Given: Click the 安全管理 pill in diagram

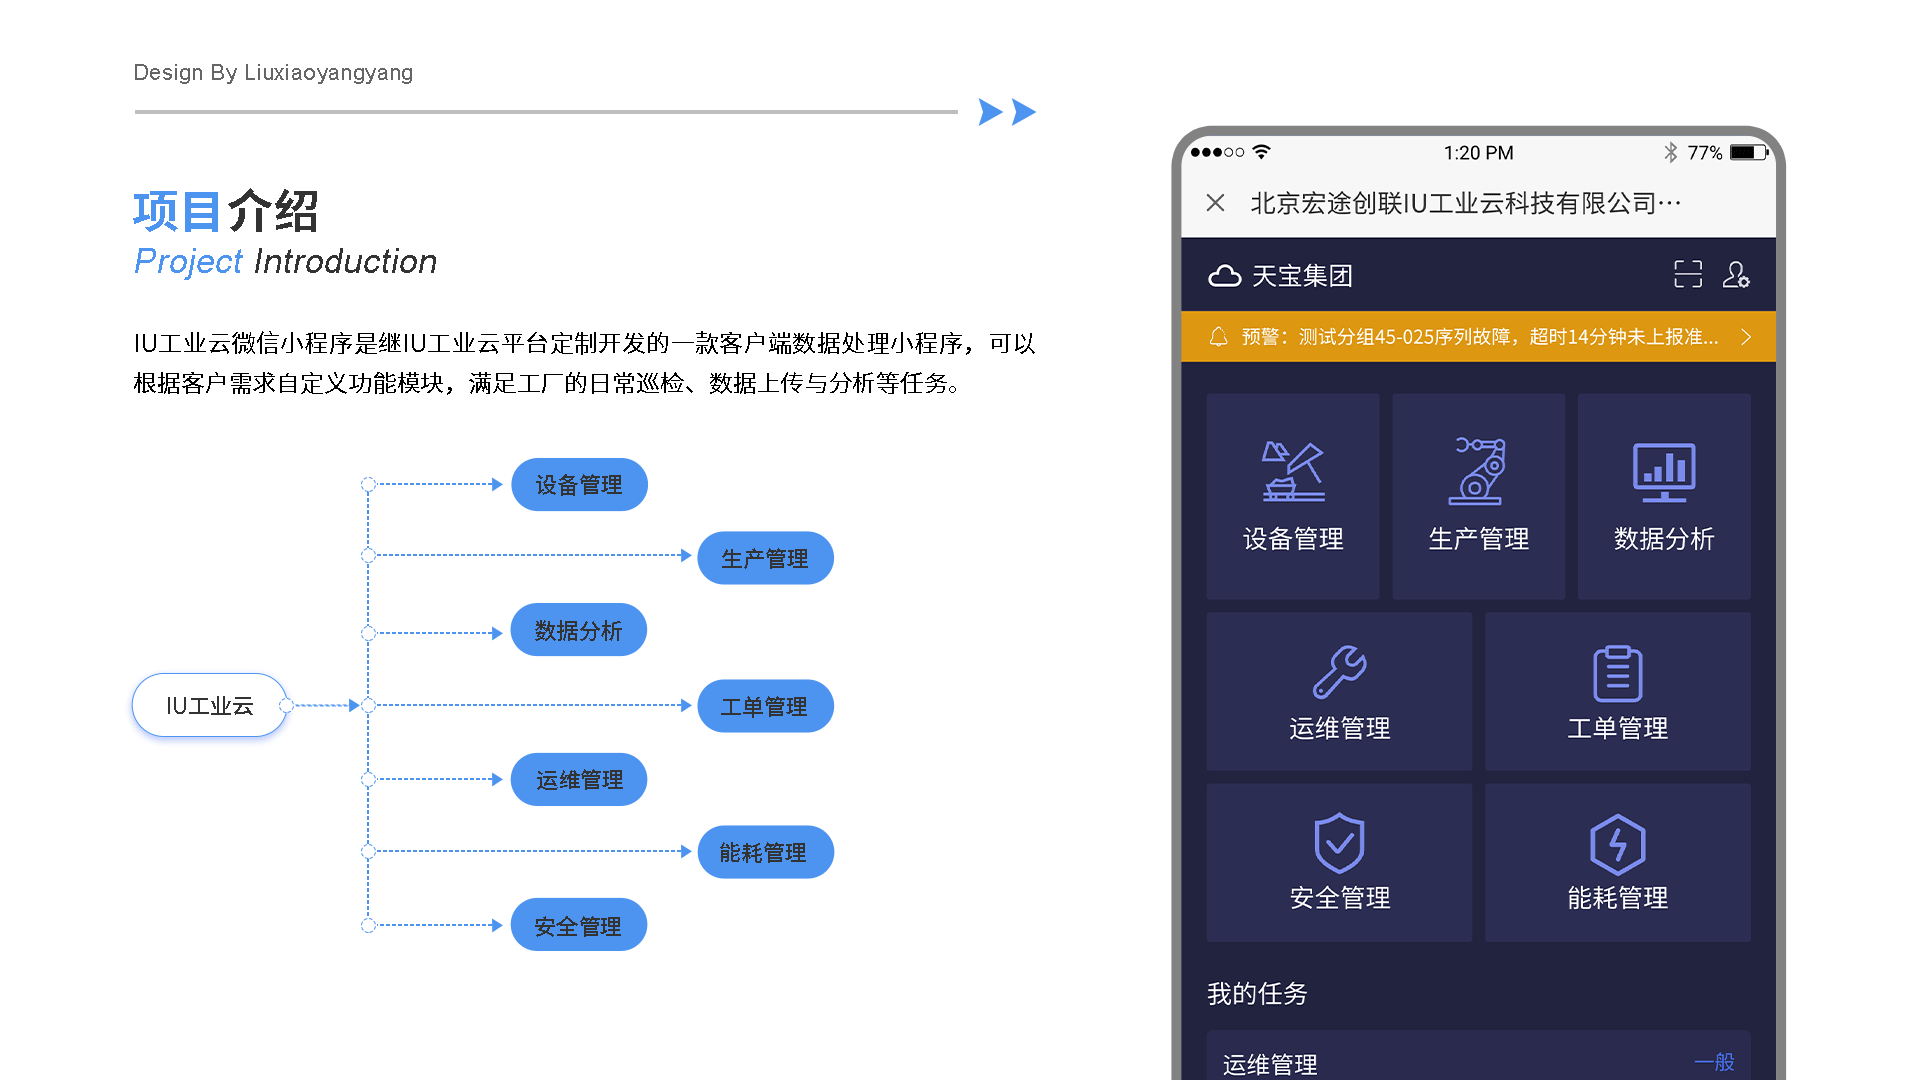Looking at the screenshot, I should coord(578,925).
